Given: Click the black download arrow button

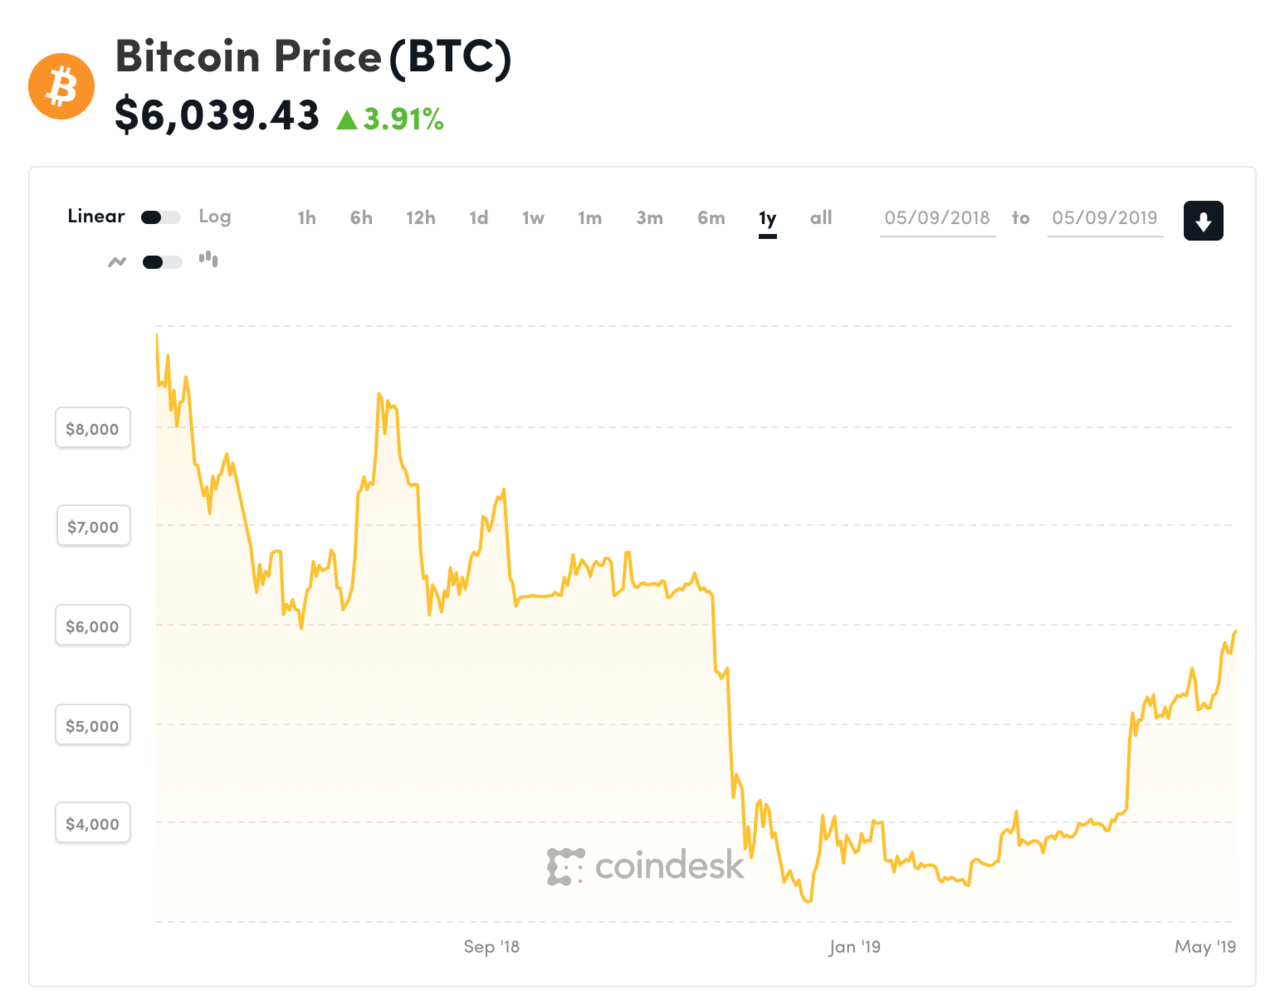Looking at the screenshot, I should (x=1203, y=221).
